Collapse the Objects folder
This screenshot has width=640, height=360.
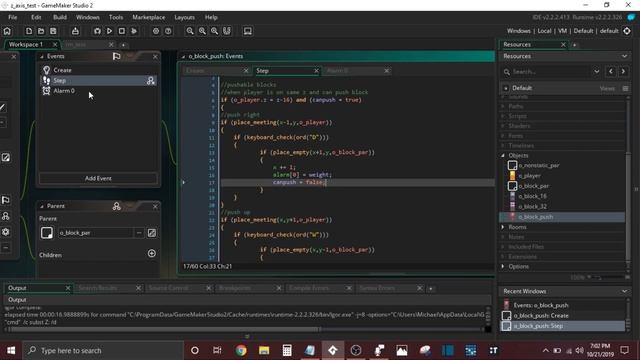click(x=503, y=156)
